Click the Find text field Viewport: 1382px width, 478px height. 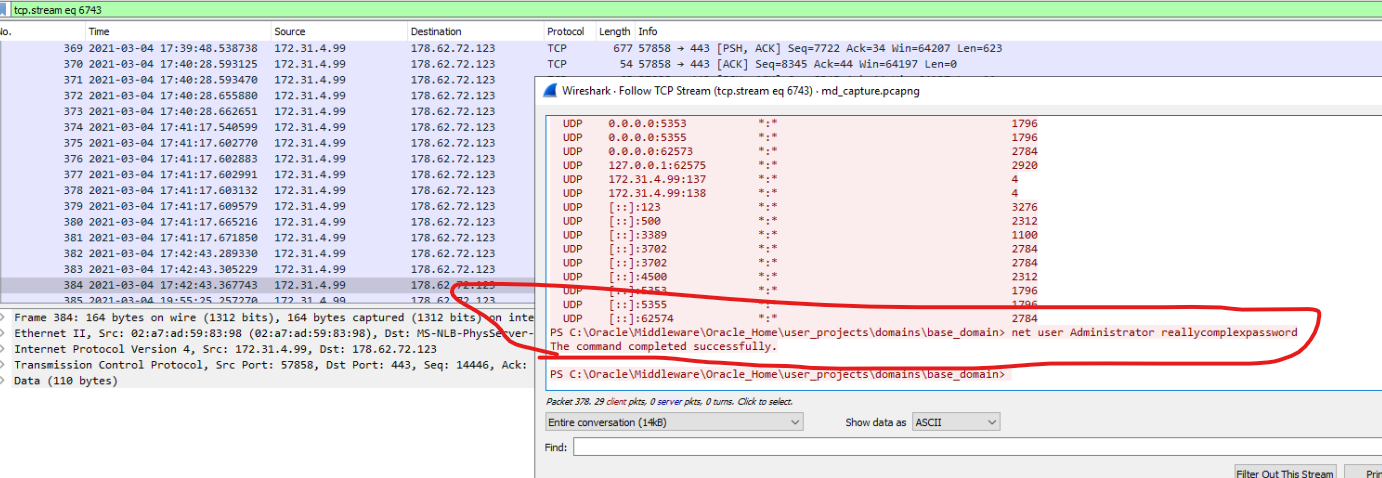click(975, 447)
